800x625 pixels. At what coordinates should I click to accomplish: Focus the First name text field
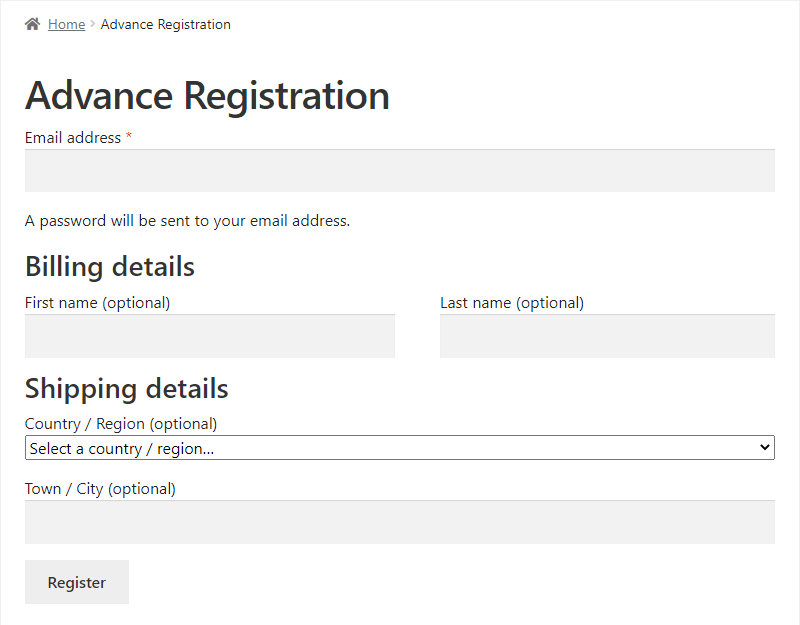209,336
